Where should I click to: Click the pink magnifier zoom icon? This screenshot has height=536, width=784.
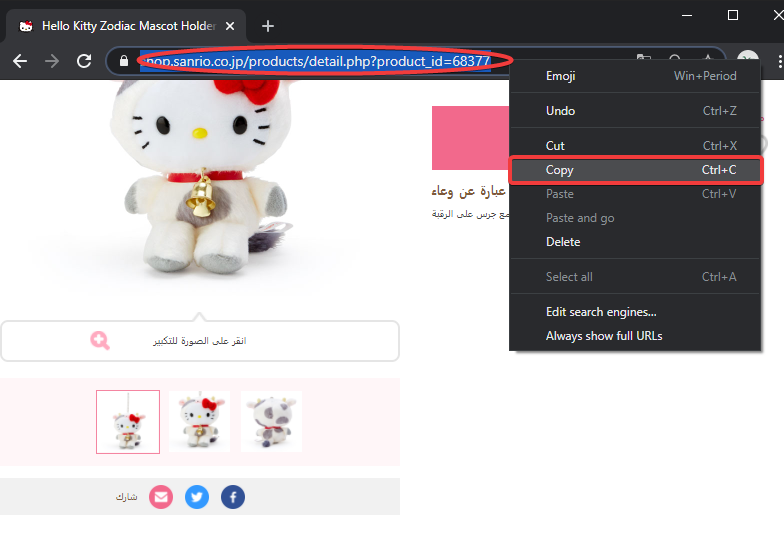(100, 340)
